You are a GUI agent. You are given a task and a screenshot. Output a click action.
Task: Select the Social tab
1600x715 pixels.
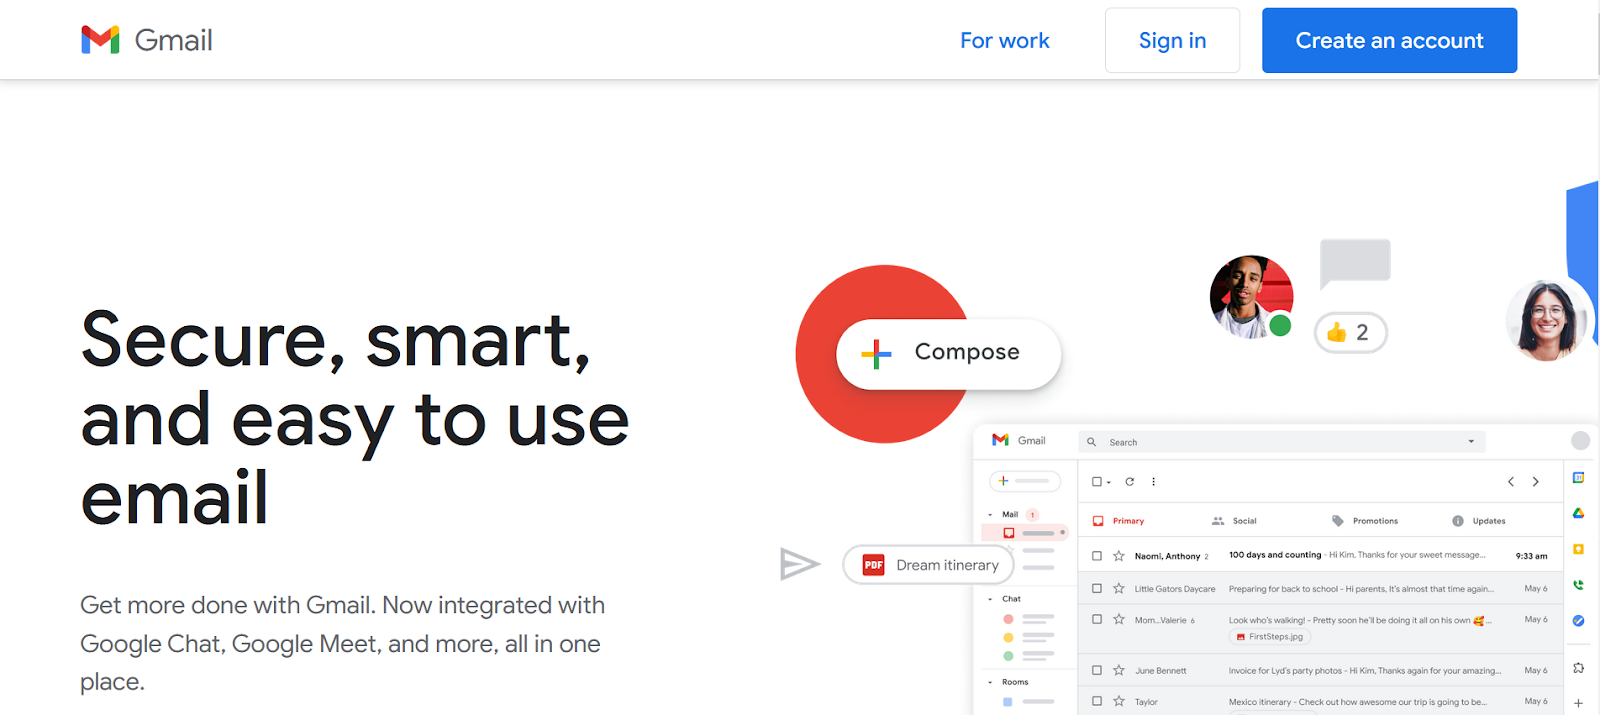tap(1234, 521)
